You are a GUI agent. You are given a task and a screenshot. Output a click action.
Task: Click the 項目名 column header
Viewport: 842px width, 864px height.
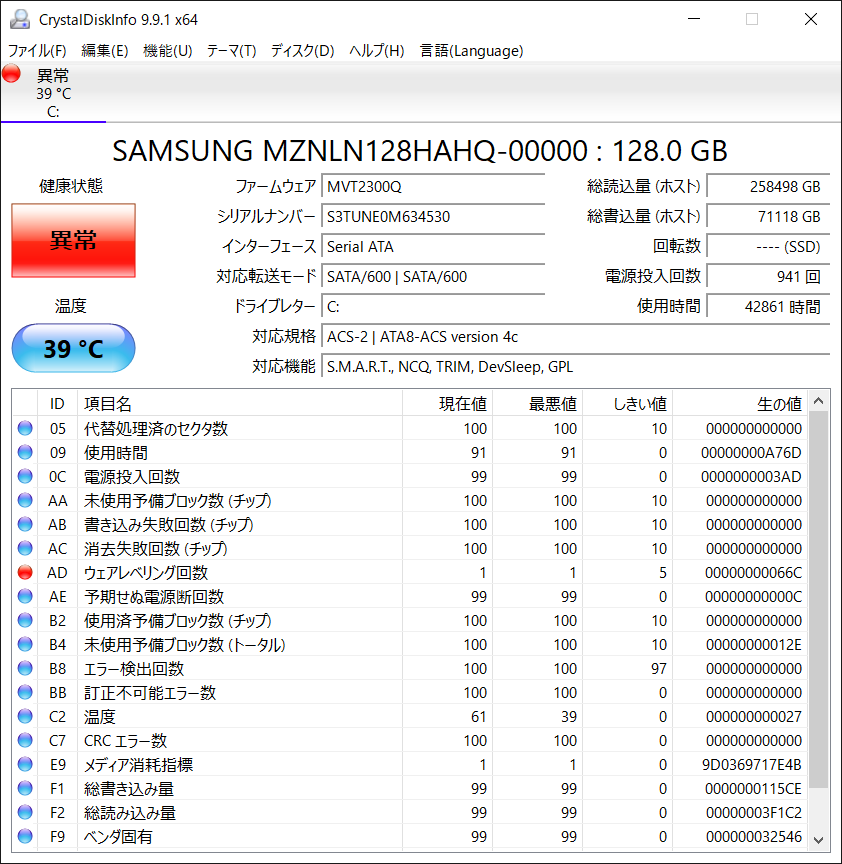click(x=240, y=404)
